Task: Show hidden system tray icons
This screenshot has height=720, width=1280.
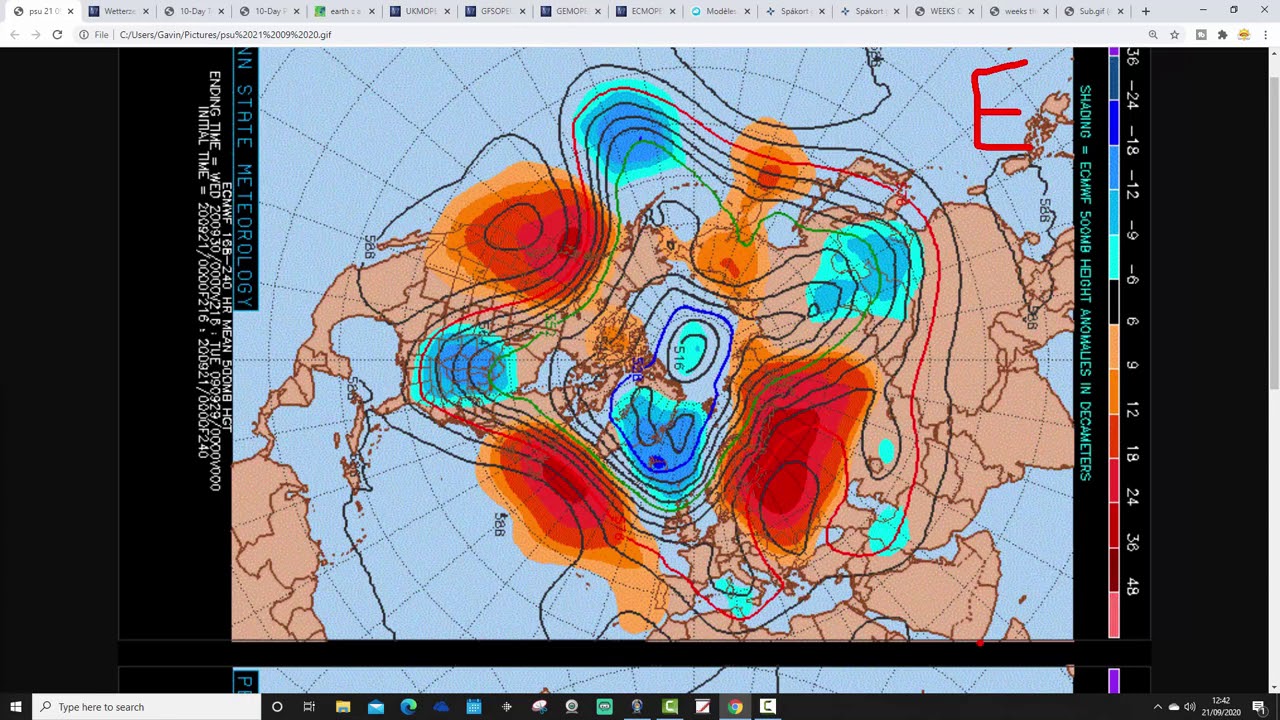Action: [x=1158, y=707]
